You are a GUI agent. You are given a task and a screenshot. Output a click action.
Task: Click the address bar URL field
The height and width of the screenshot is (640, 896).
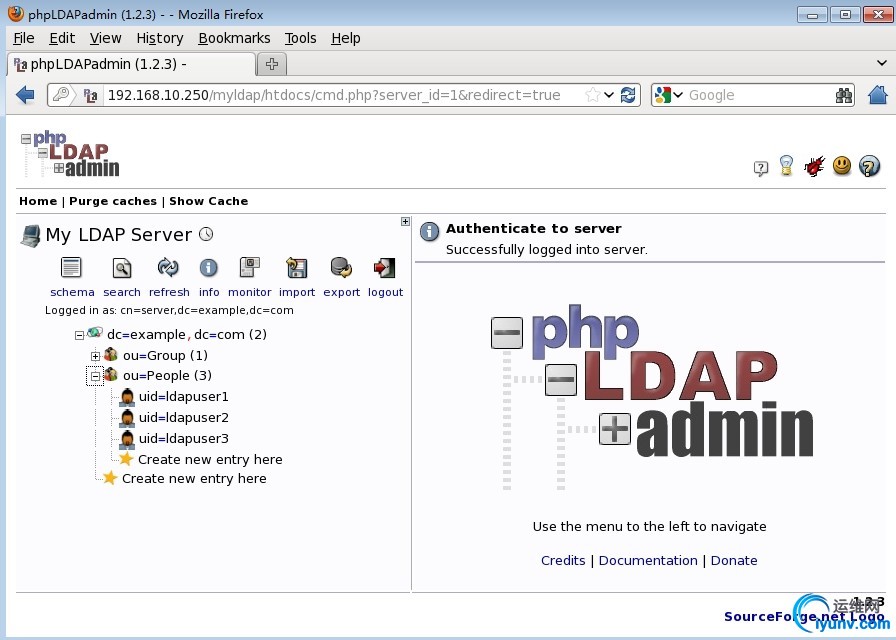coord(343,95)
